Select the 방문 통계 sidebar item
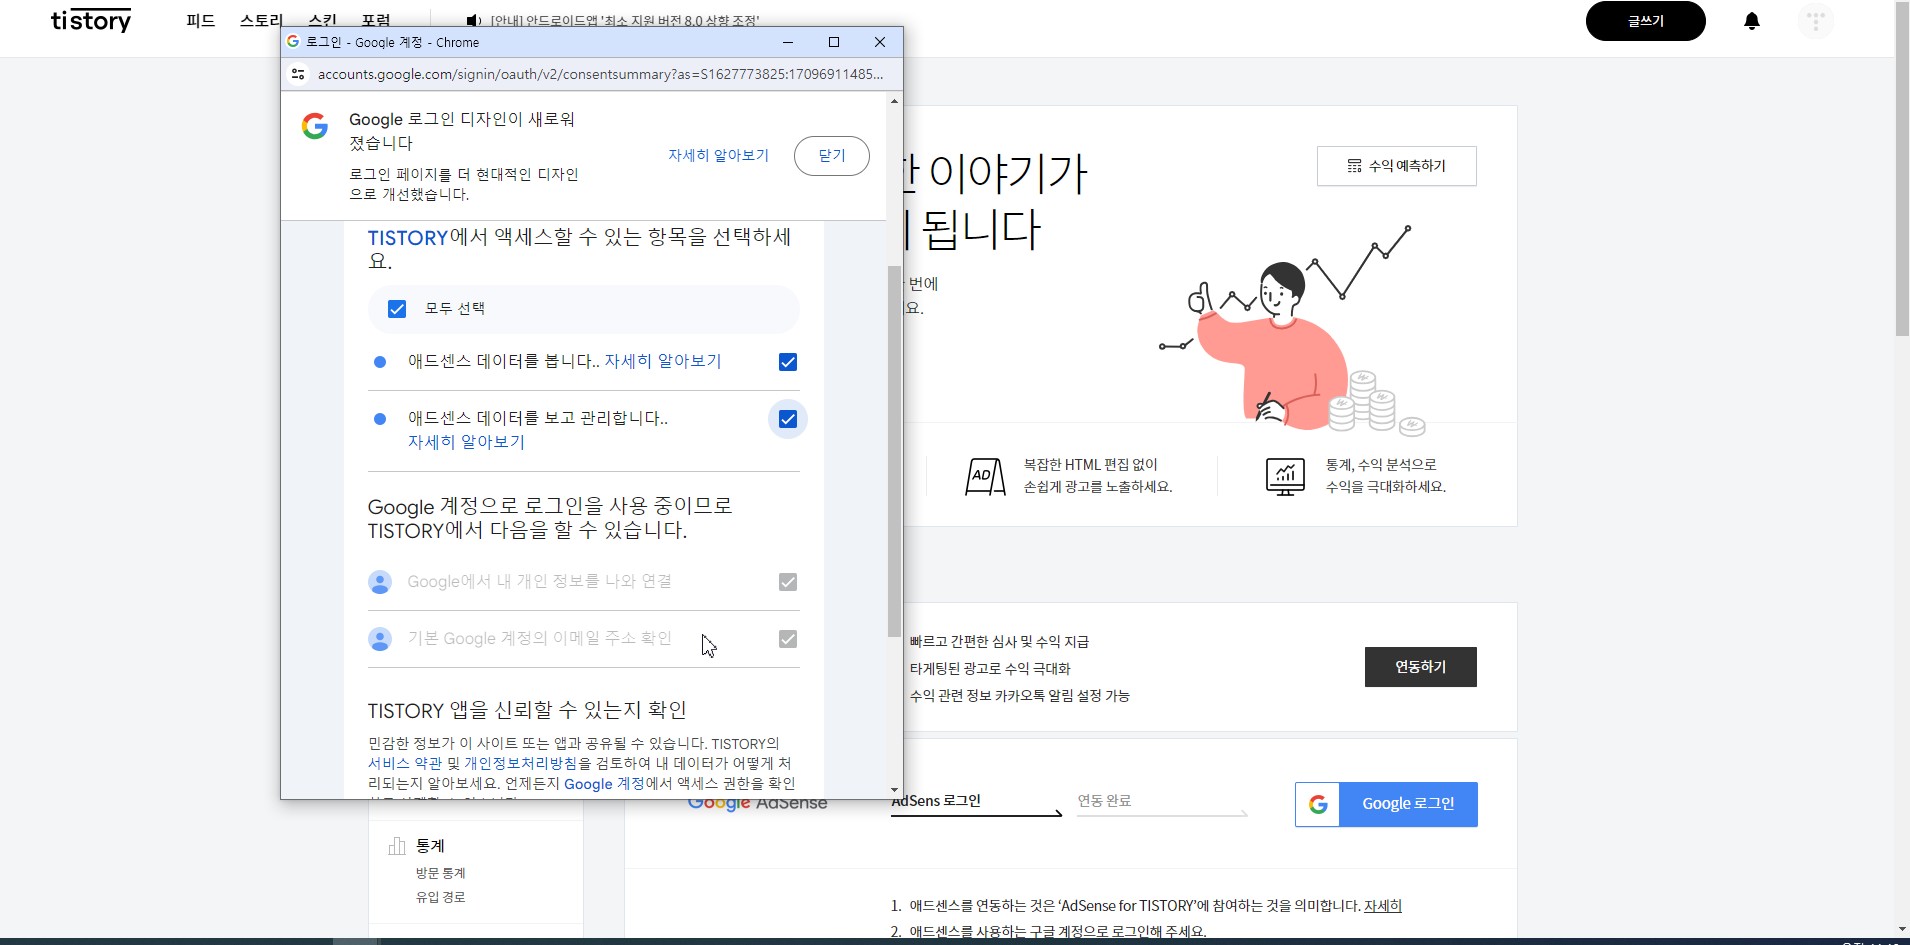 (x=441, y=873)
